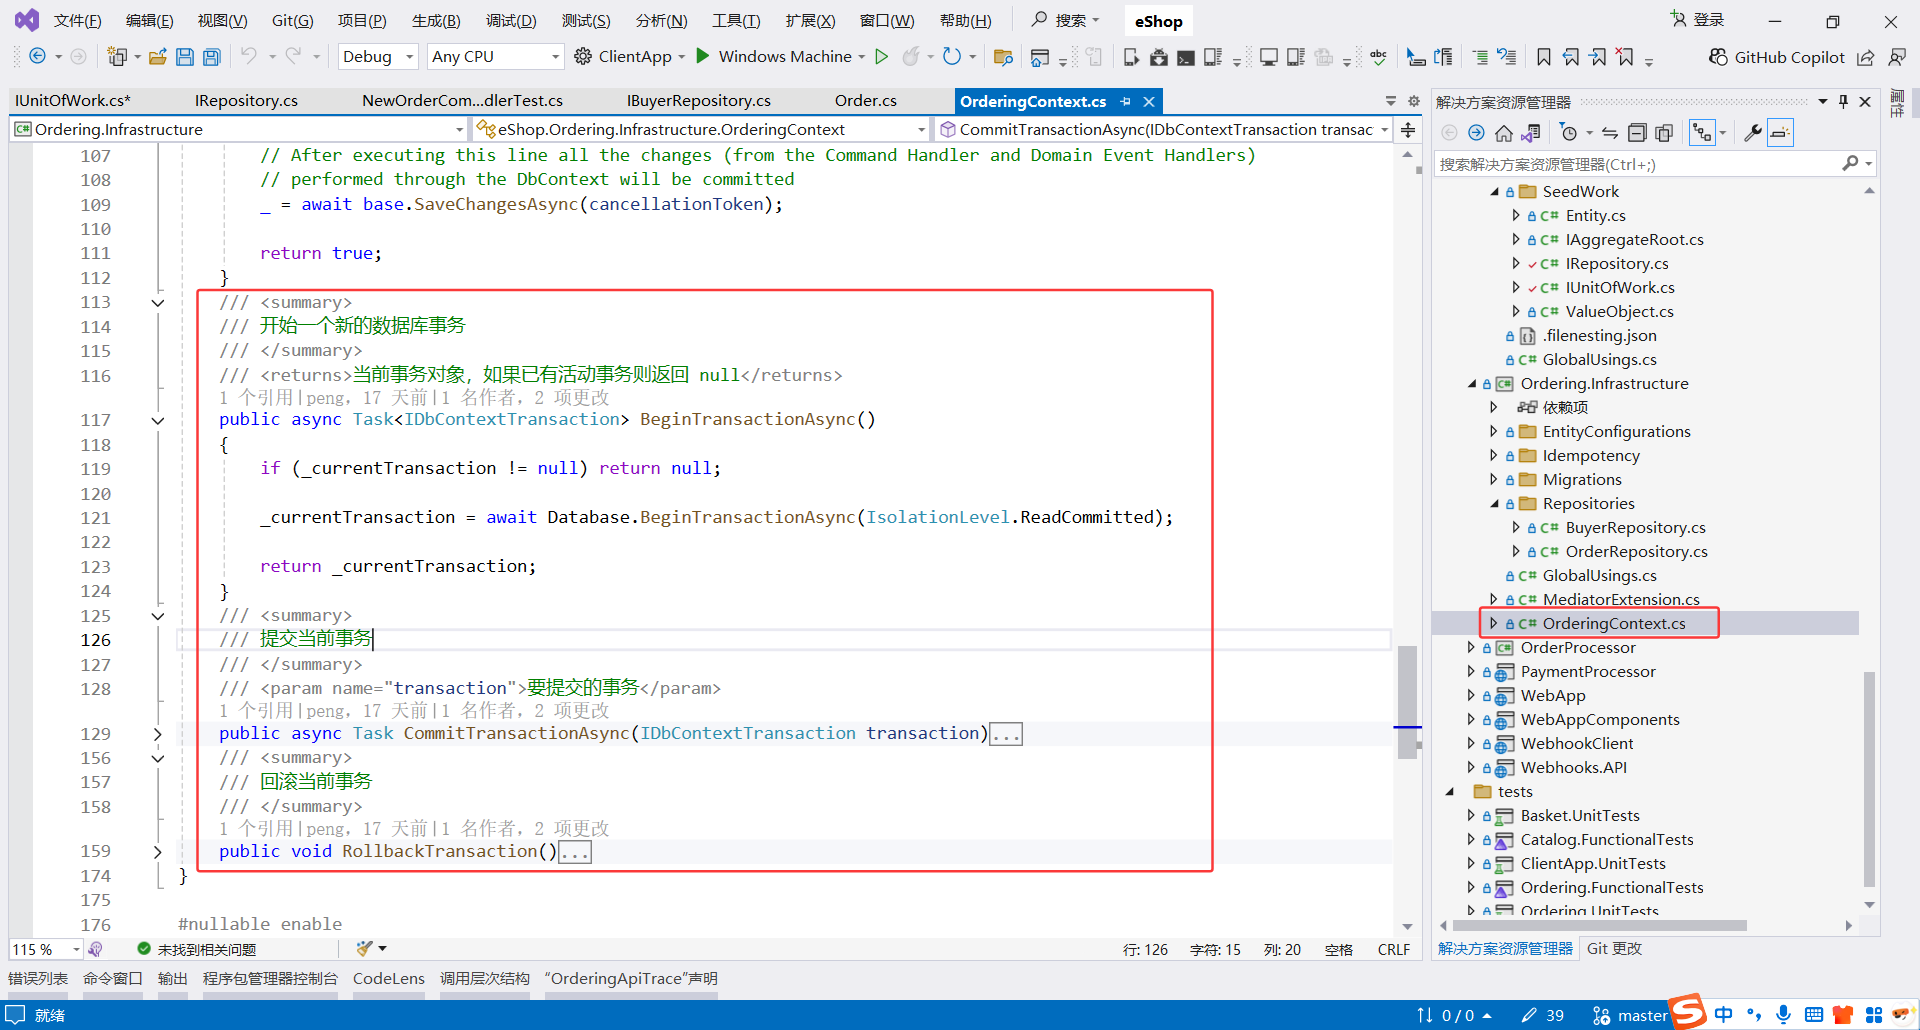
Task: Open Properties wrench icon in Solution Explorer
Action: click(1752, 133)
